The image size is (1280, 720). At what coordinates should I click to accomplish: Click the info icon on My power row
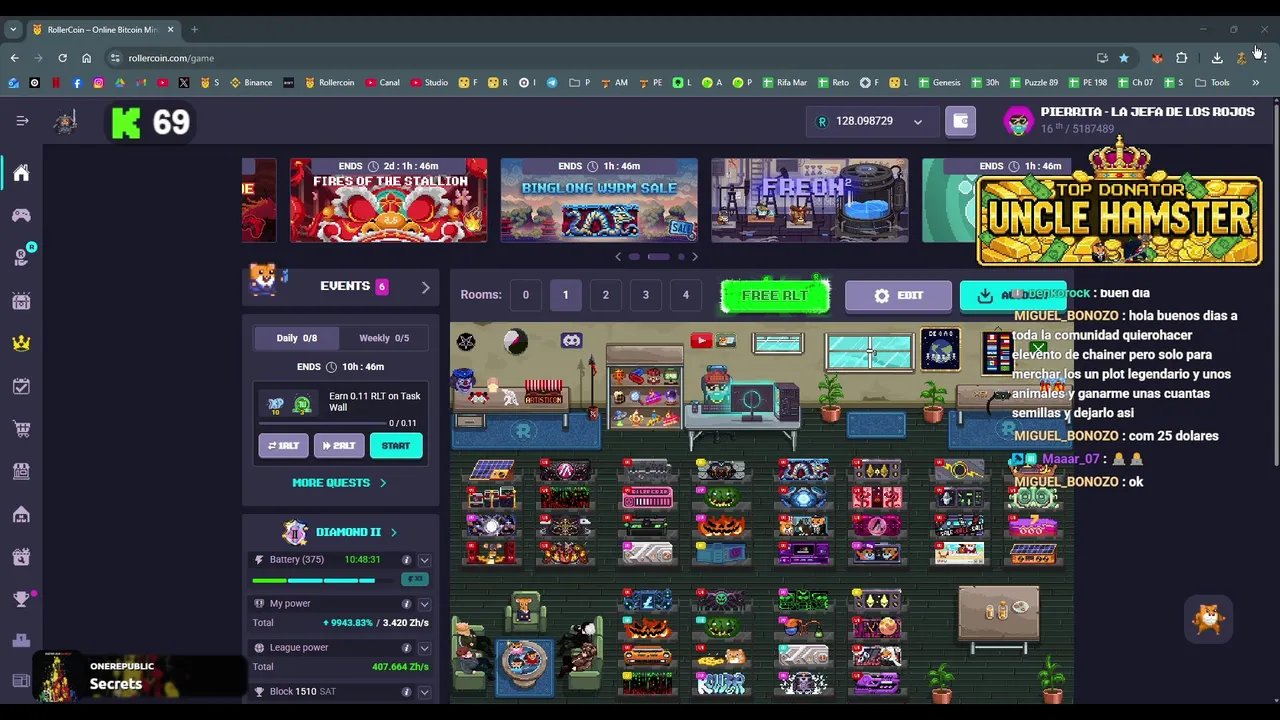[x=406, y=604]
